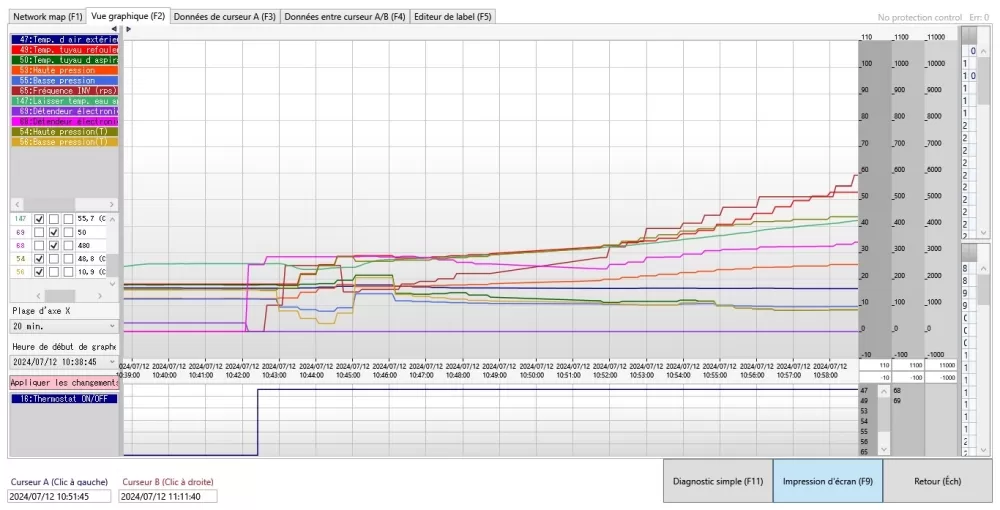This screenshot has width=1000, height=510.
Task: Go to Editeur de label (F5) tab
Action: (453, 17)
